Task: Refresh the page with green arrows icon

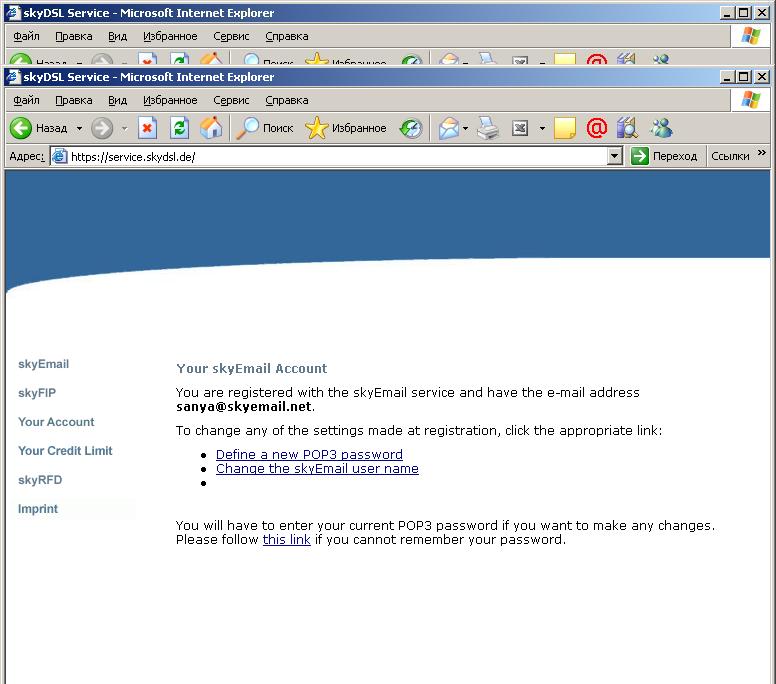Action: click(179, 128)
